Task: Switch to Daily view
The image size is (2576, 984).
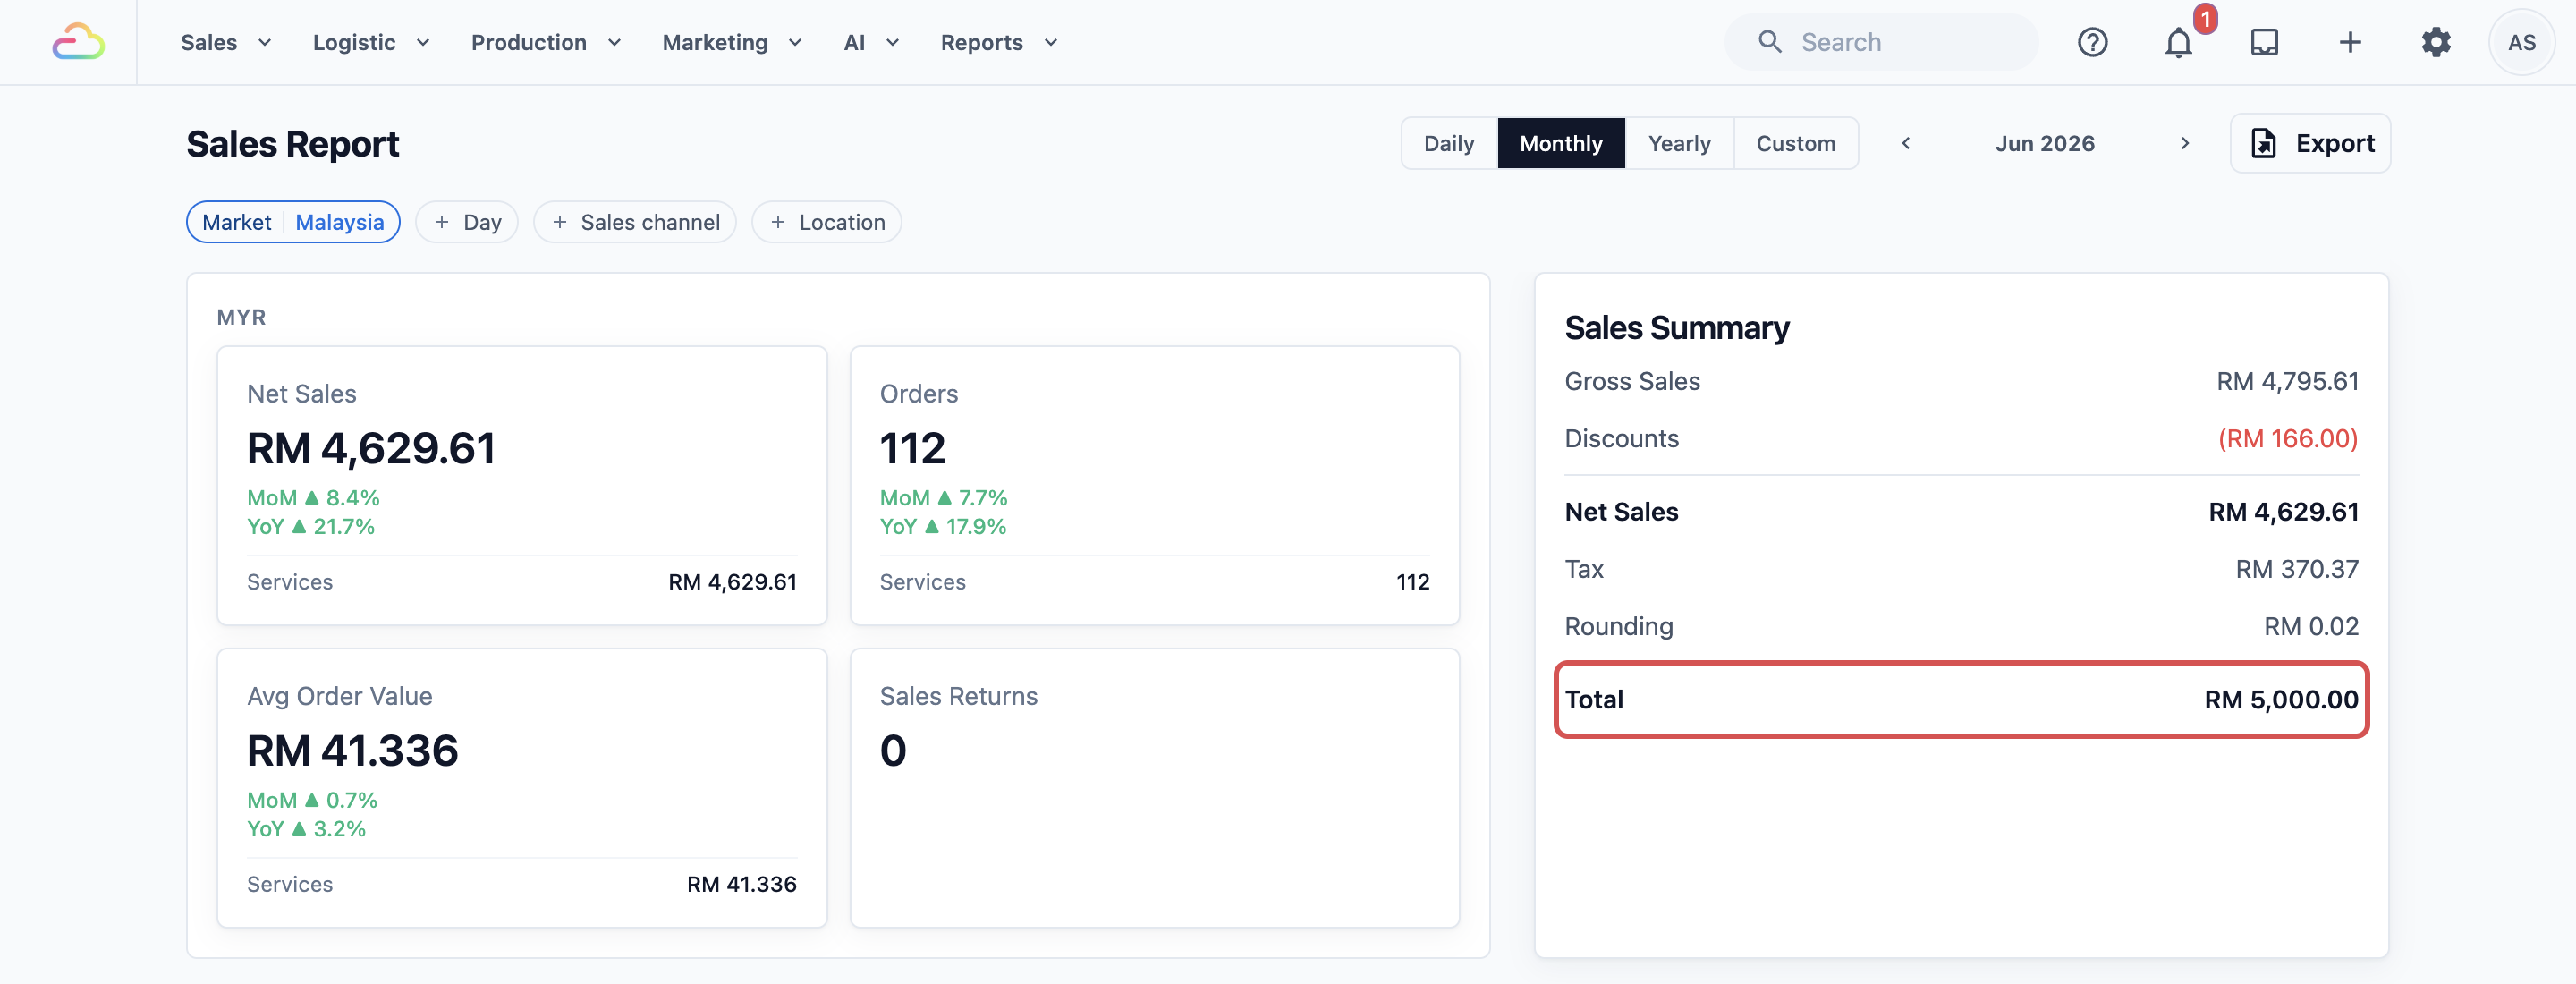Action: tap(1448, 143)
